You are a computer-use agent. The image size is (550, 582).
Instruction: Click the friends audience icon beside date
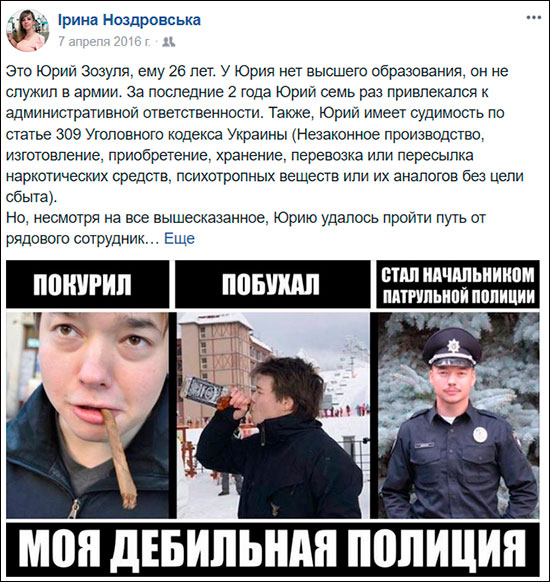coord(169,42)
